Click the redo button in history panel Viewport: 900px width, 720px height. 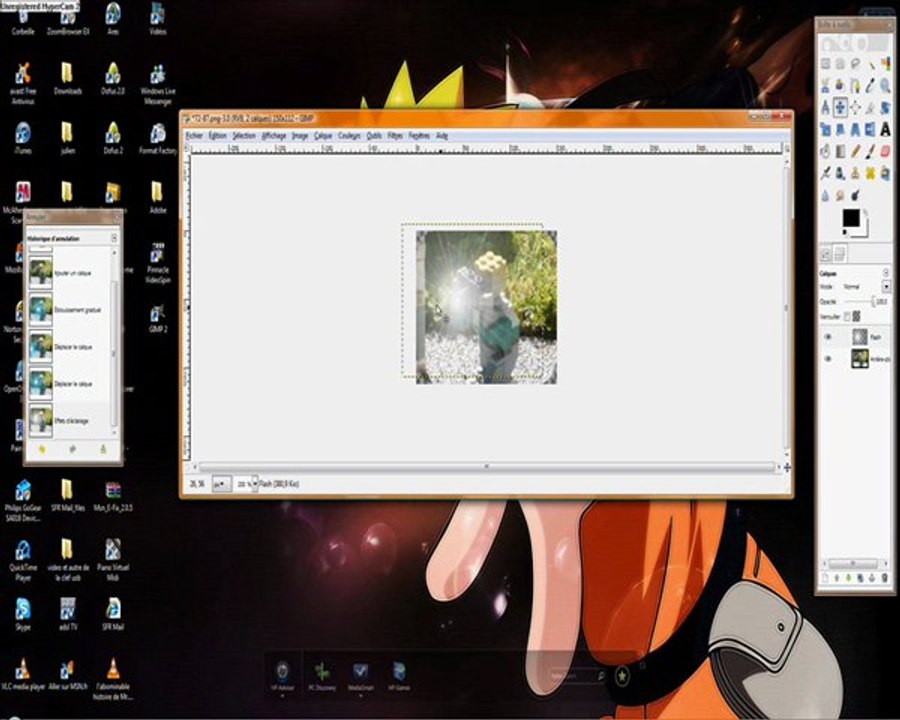(x=72, y=450)
